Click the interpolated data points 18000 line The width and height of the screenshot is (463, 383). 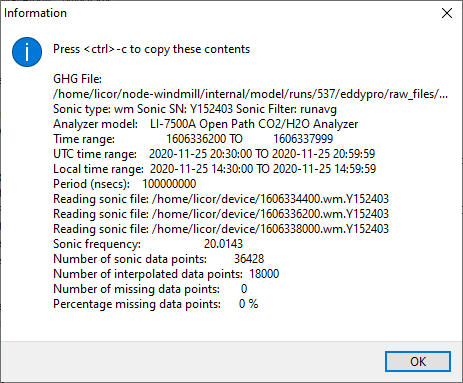[x=166, y=274]
